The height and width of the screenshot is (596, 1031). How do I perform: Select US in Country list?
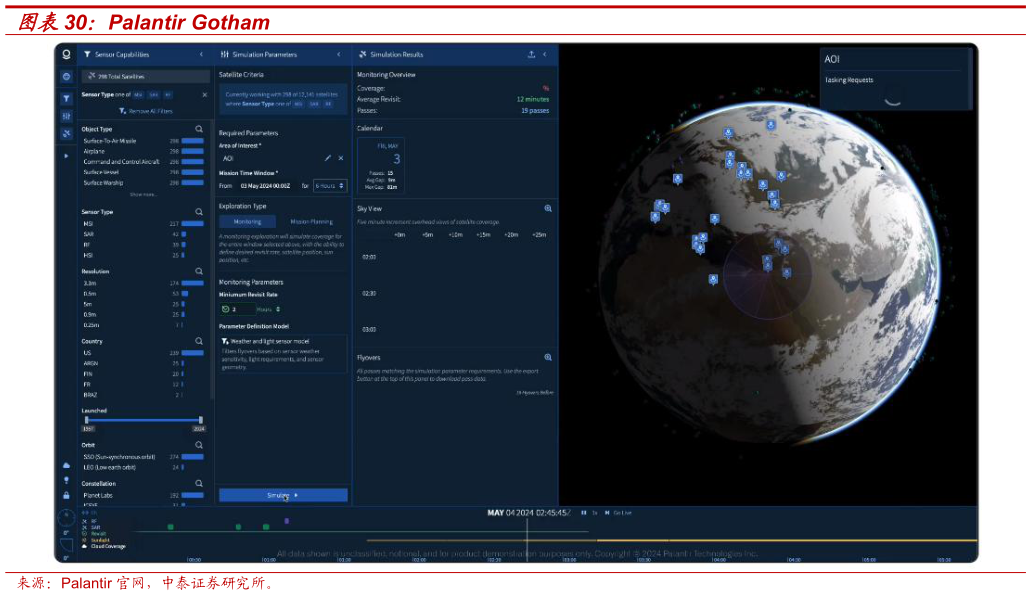(x=143, y=353)
